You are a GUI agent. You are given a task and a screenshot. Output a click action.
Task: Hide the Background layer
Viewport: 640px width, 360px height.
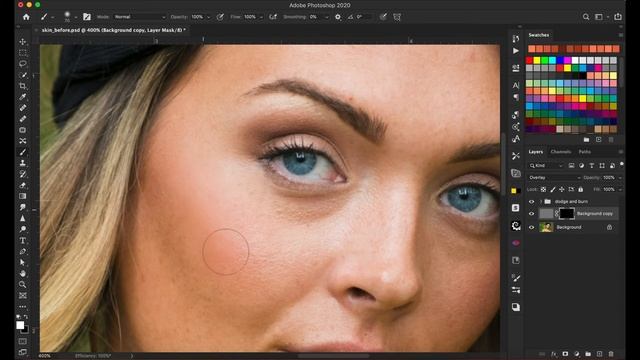(531, 227)
